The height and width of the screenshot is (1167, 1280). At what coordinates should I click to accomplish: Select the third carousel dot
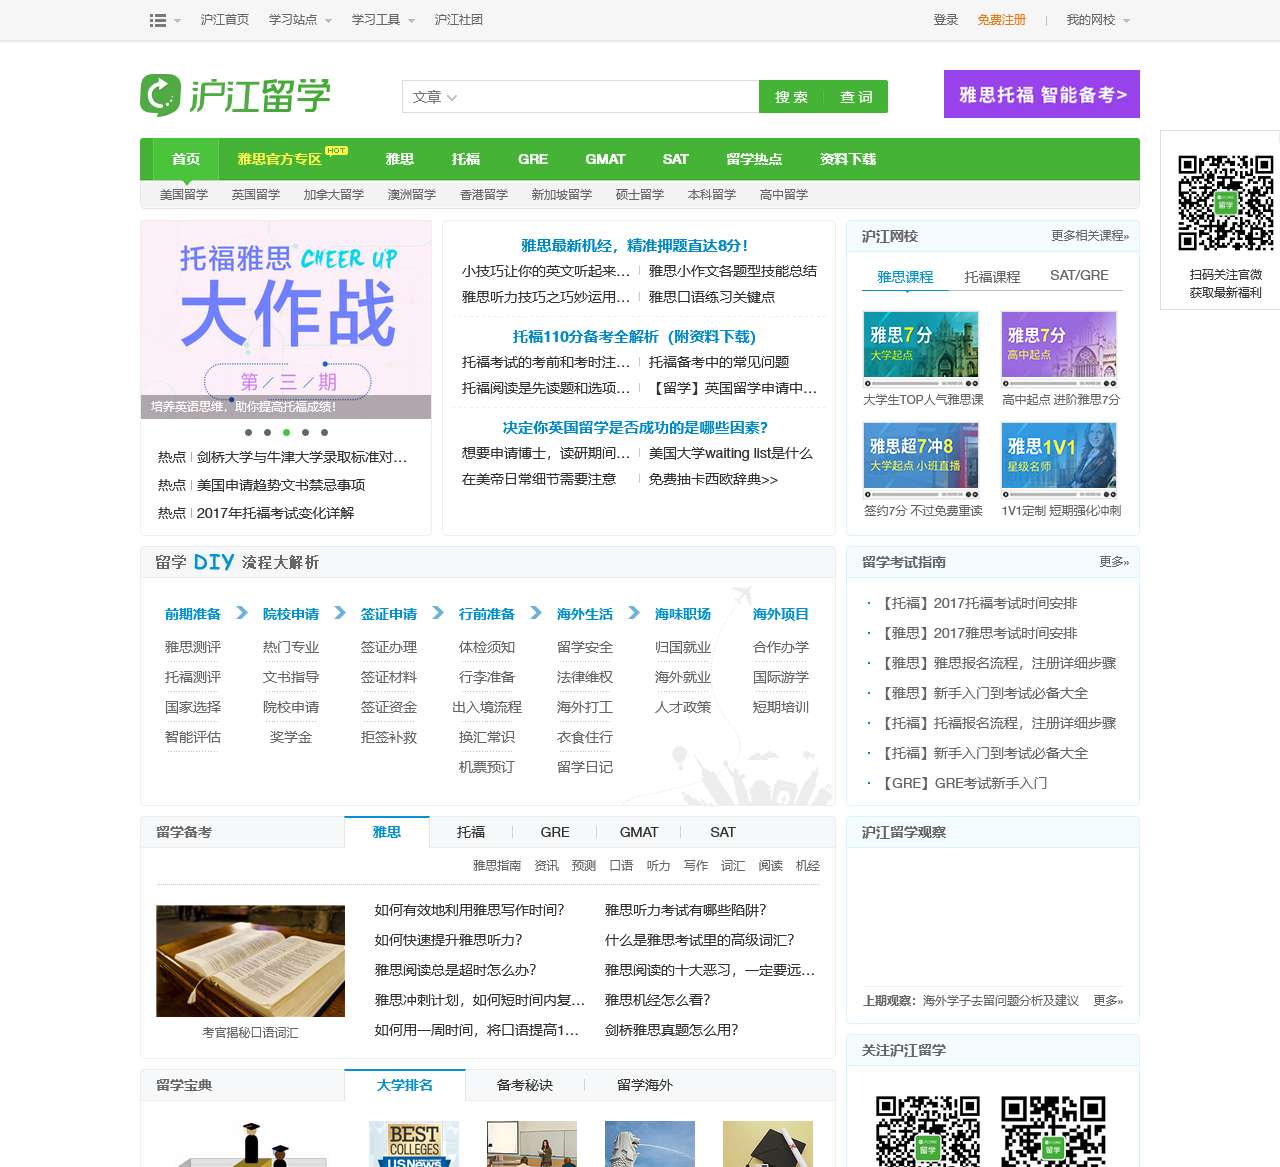[x=286, y=433]
